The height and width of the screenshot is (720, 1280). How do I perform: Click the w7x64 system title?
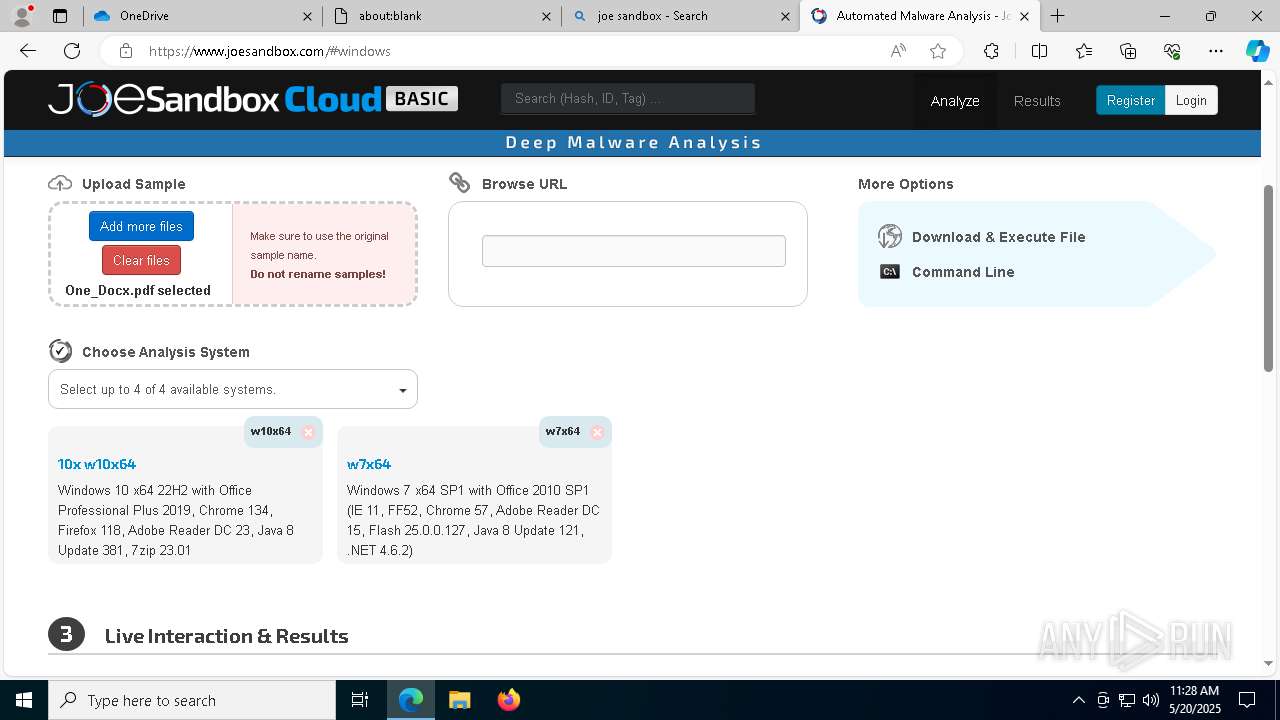(369, 464)
